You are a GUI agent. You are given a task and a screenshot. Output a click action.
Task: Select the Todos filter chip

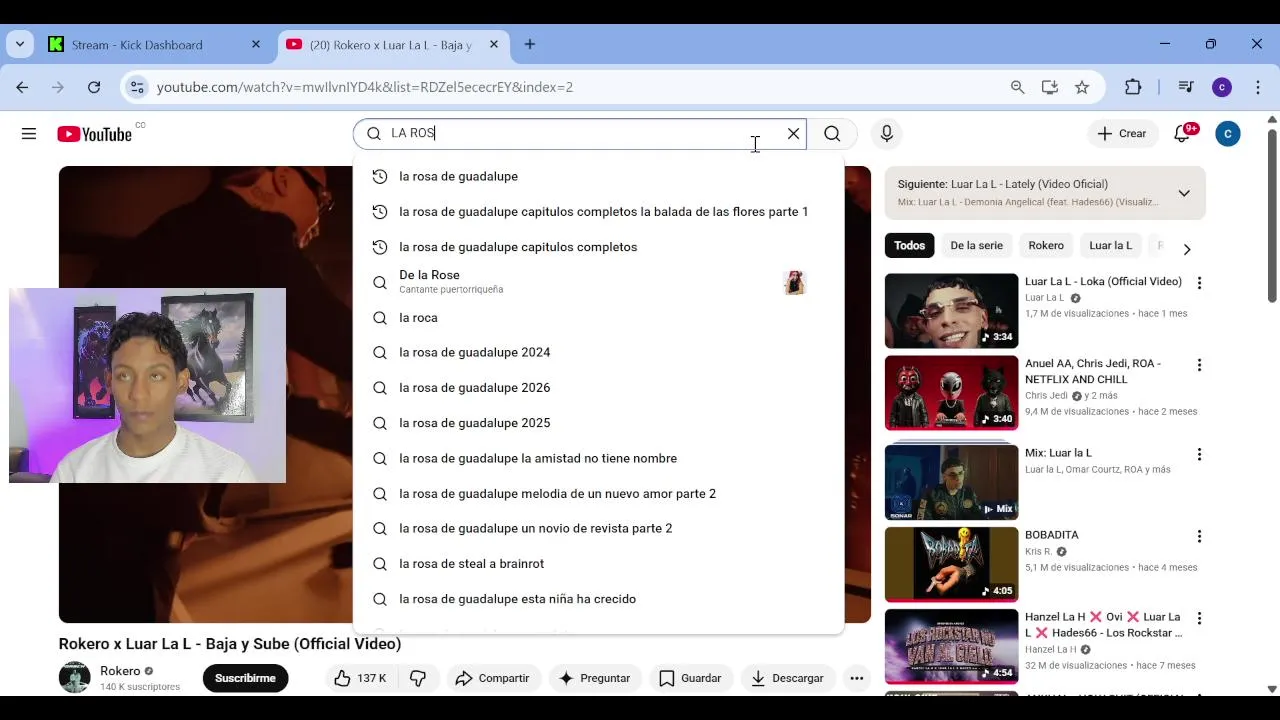[910, 245]
